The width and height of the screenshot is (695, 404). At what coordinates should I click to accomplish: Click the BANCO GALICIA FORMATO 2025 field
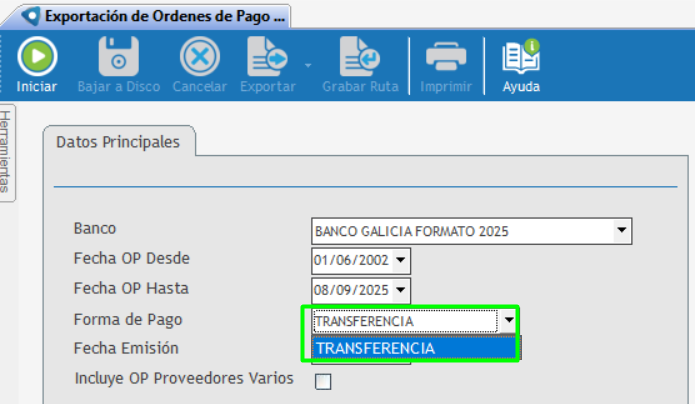click(462, 231)
